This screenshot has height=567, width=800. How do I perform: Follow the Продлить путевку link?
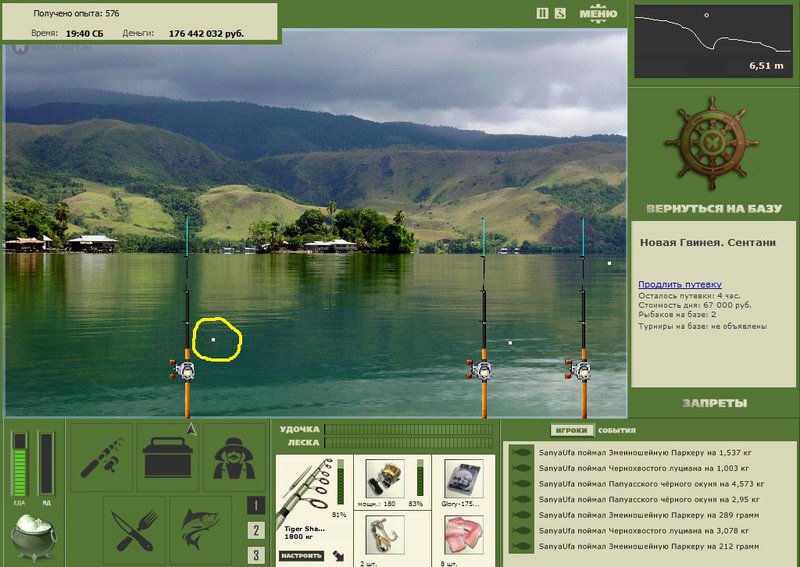tap(680, 284)
